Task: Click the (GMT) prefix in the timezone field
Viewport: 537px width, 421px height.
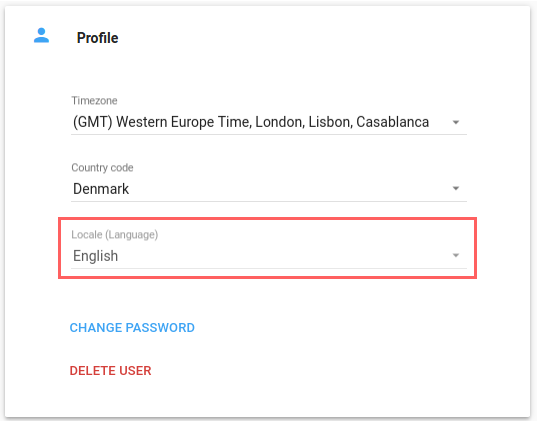Action: (x=93, y=122)
